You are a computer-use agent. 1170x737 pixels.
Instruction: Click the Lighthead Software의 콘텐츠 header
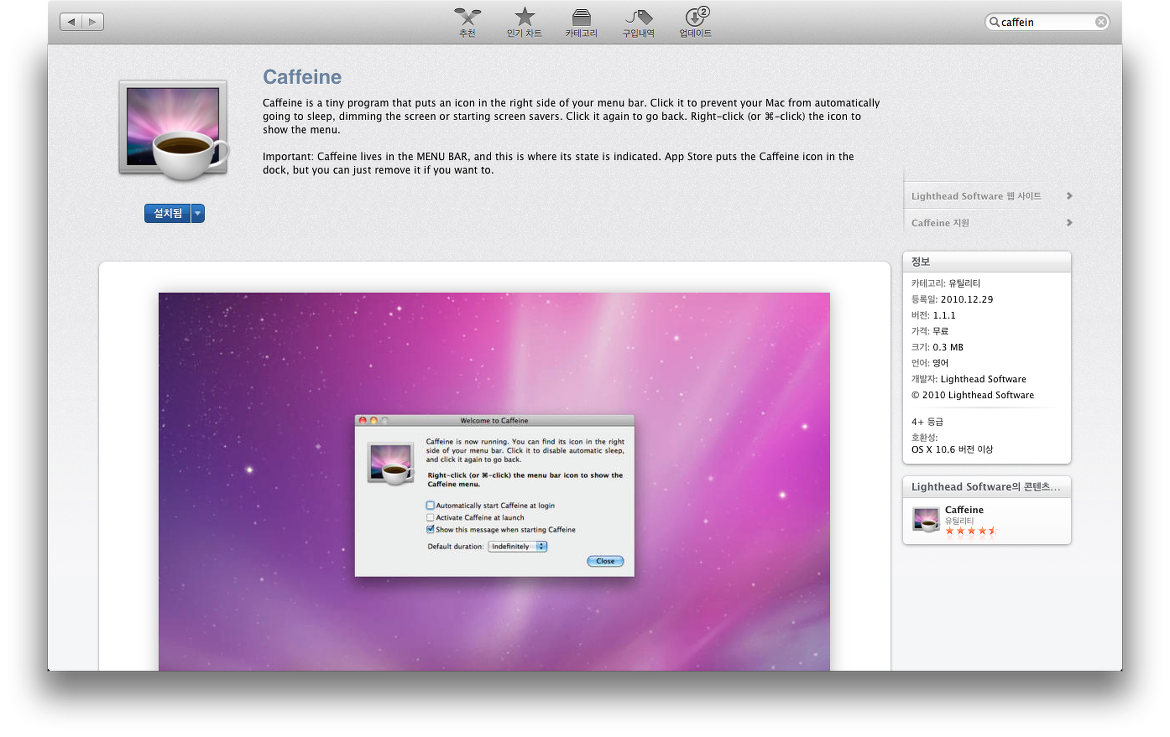click(x=986, y=486)
